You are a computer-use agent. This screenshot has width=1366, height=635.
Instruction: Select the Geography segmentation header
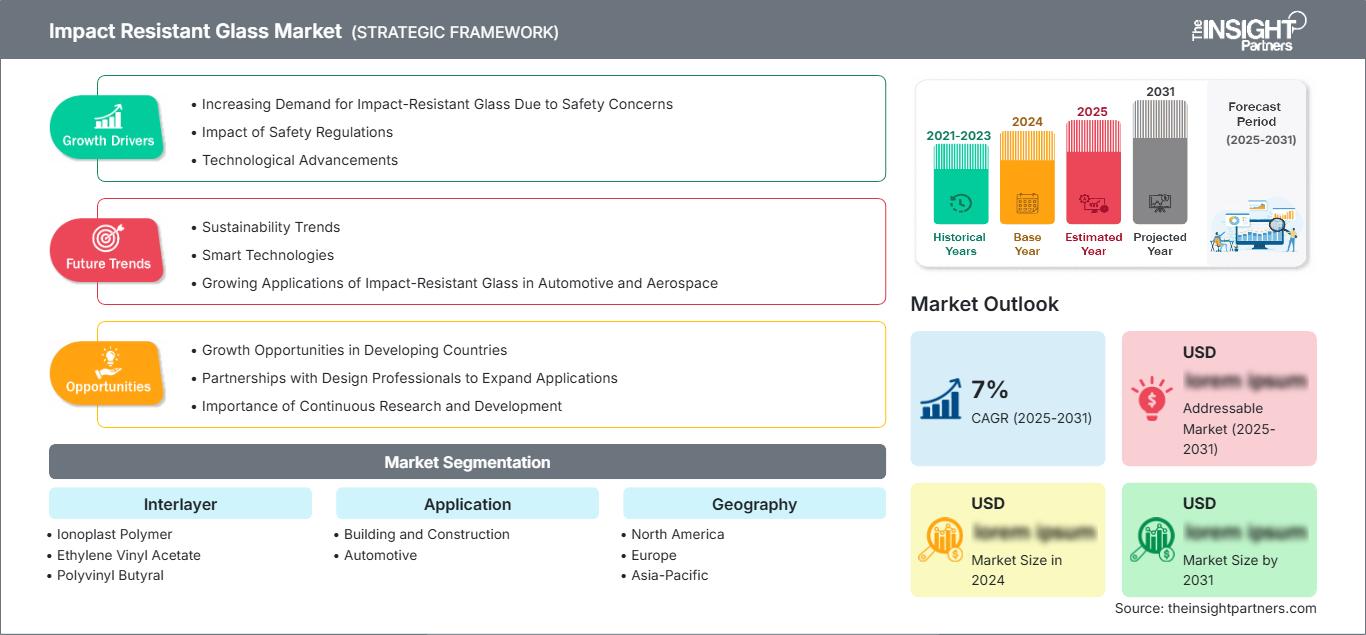754,504
